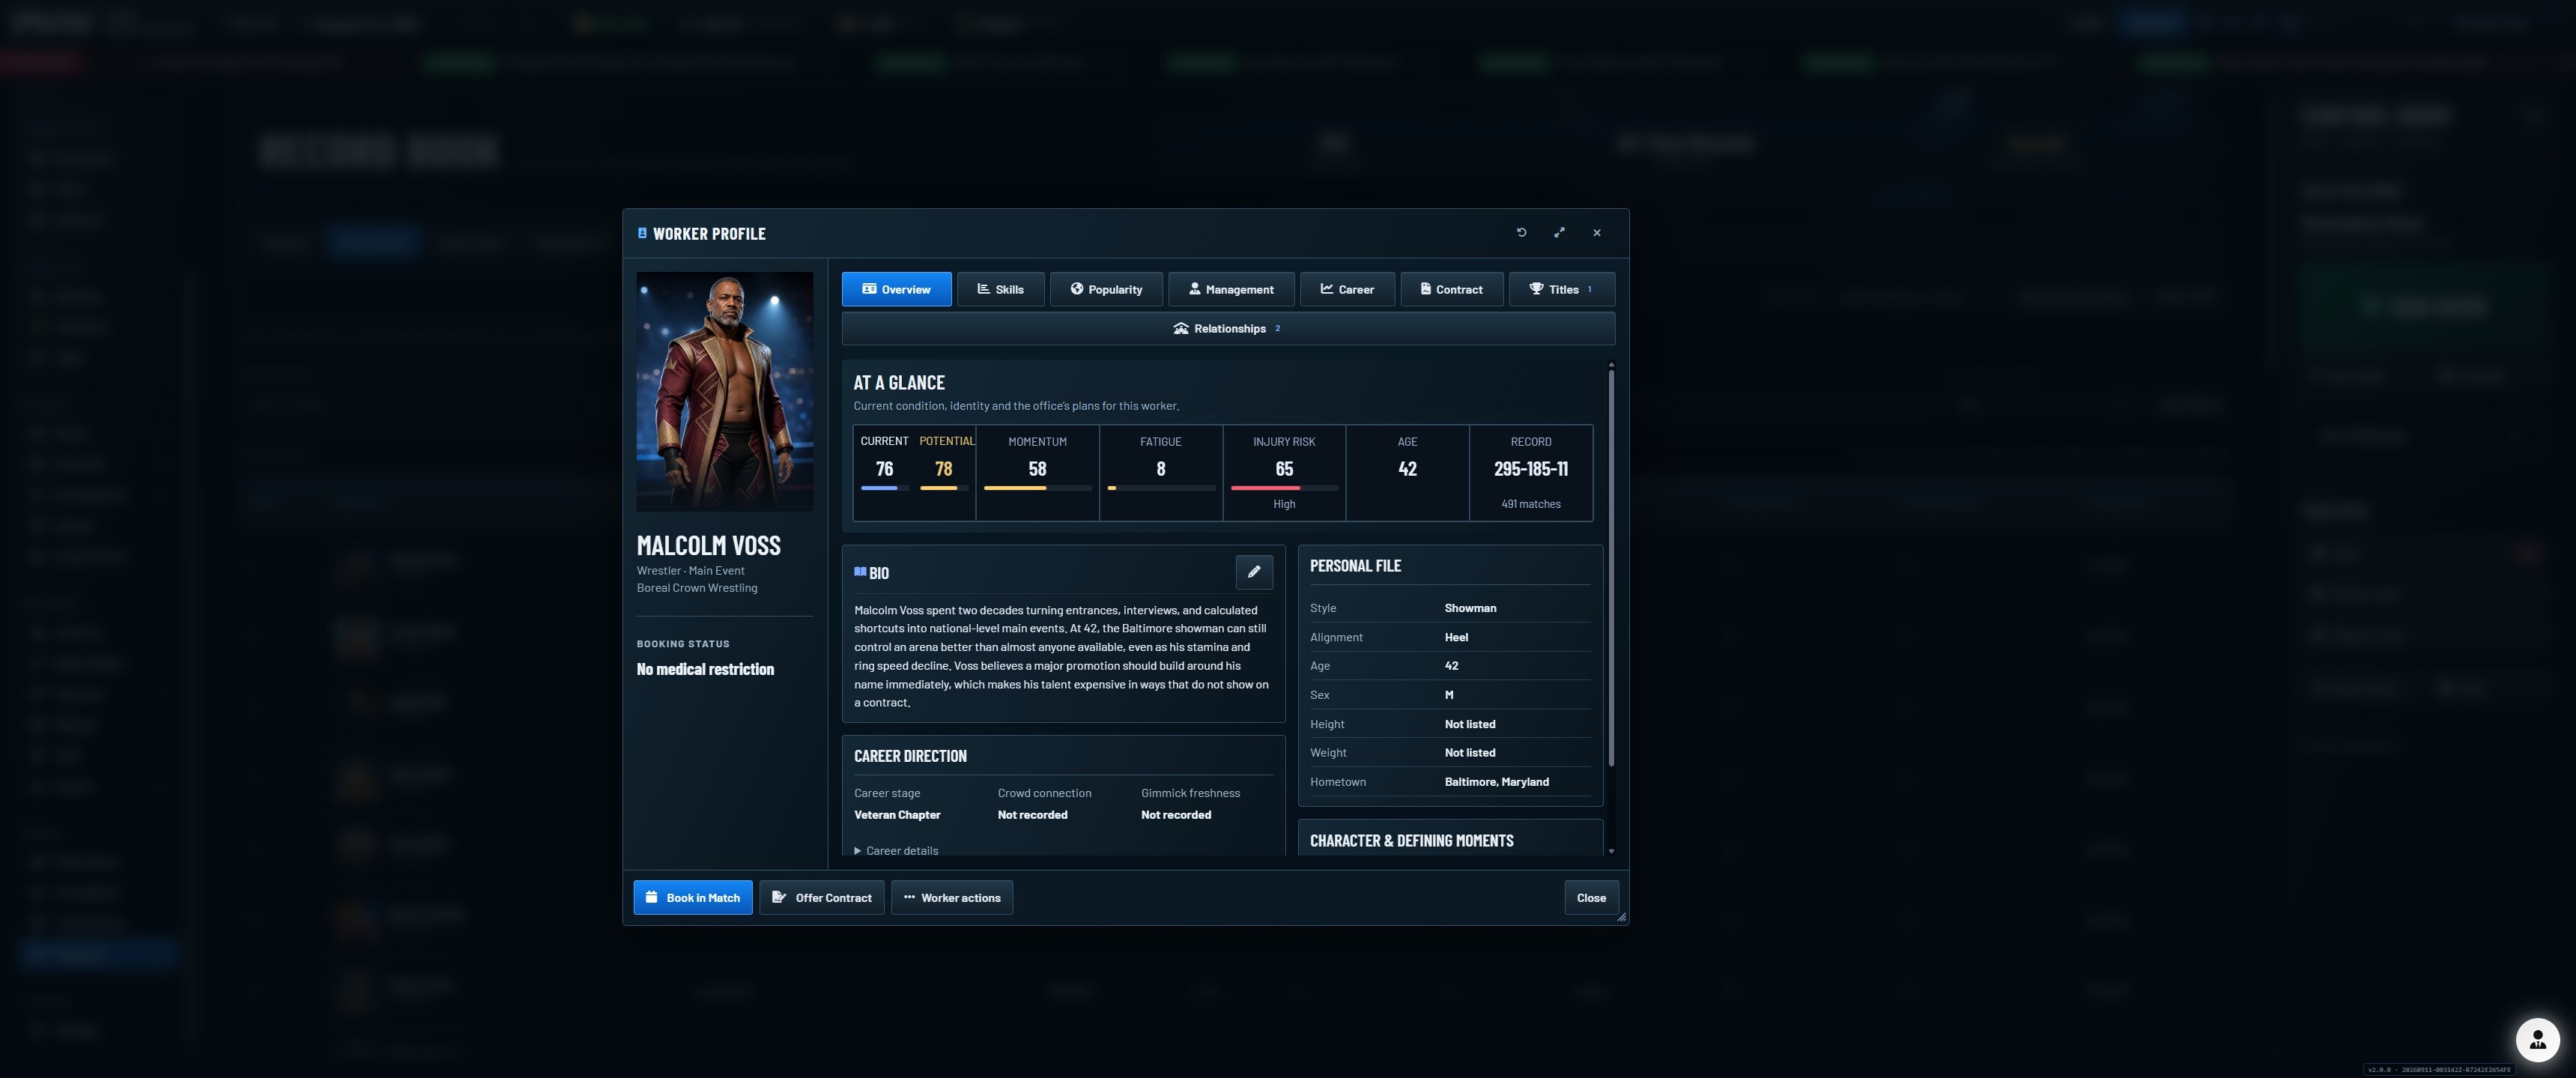The height and width of the screenshot is (1078, 2576).
Task: Click Malcolm Voss portrait image
Action: pos(725,392)
